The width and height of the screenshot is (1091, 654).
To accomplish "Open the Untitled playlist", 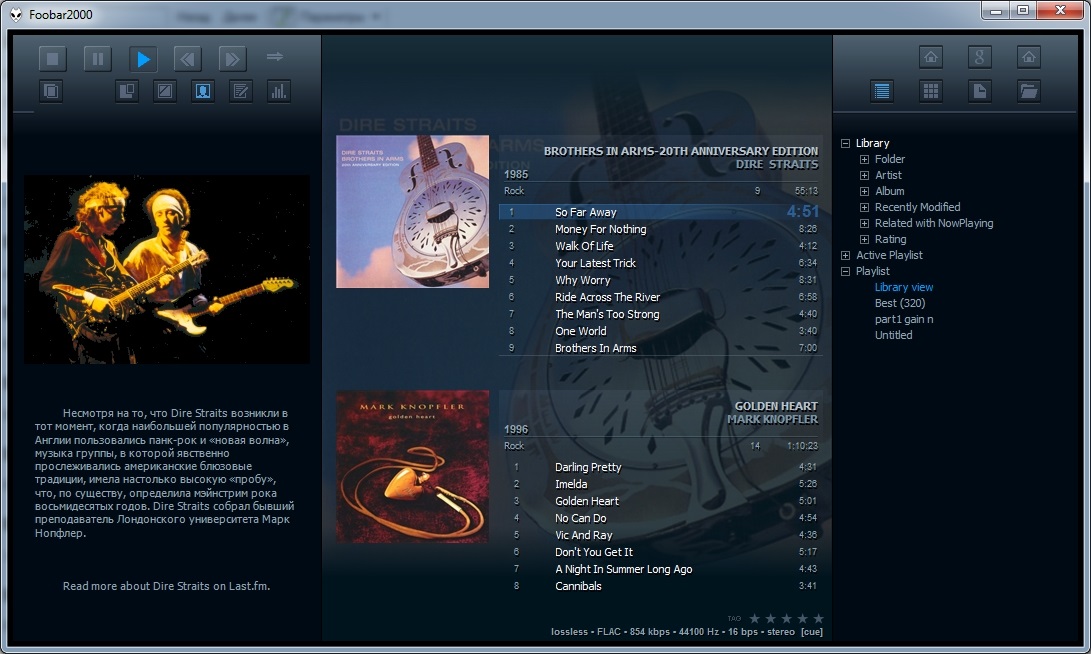I will pyautogui.click(x=893, y=335).
